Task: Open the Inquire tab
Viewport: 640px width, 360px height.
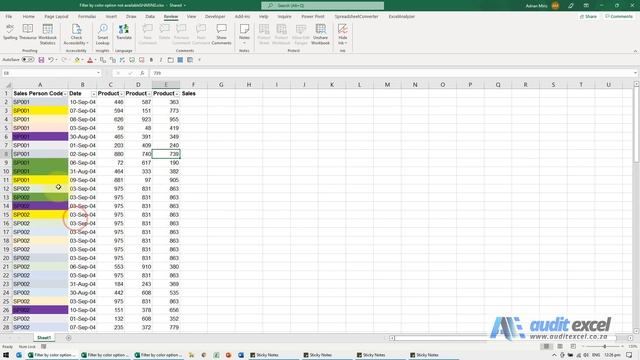Action: click(x=284, y=16)
